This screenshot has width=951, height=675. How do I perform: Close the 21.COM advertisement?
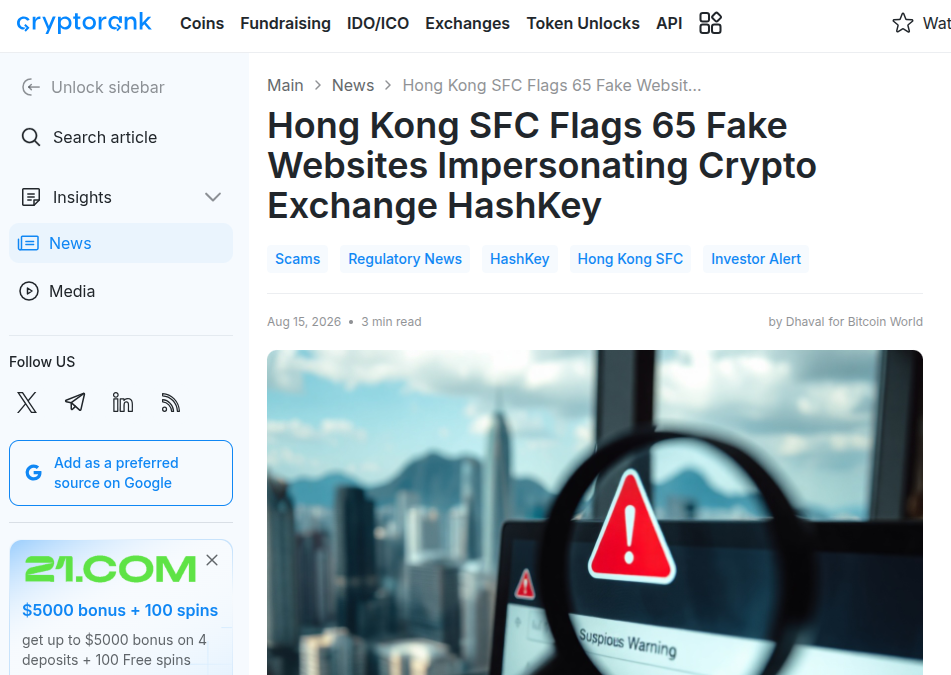212,560
